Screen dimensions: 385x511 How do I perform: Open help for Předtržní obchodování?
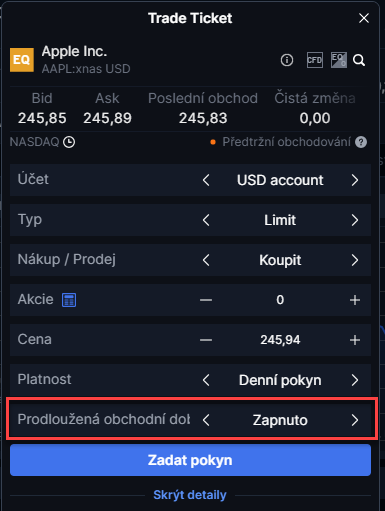(361, 142)
